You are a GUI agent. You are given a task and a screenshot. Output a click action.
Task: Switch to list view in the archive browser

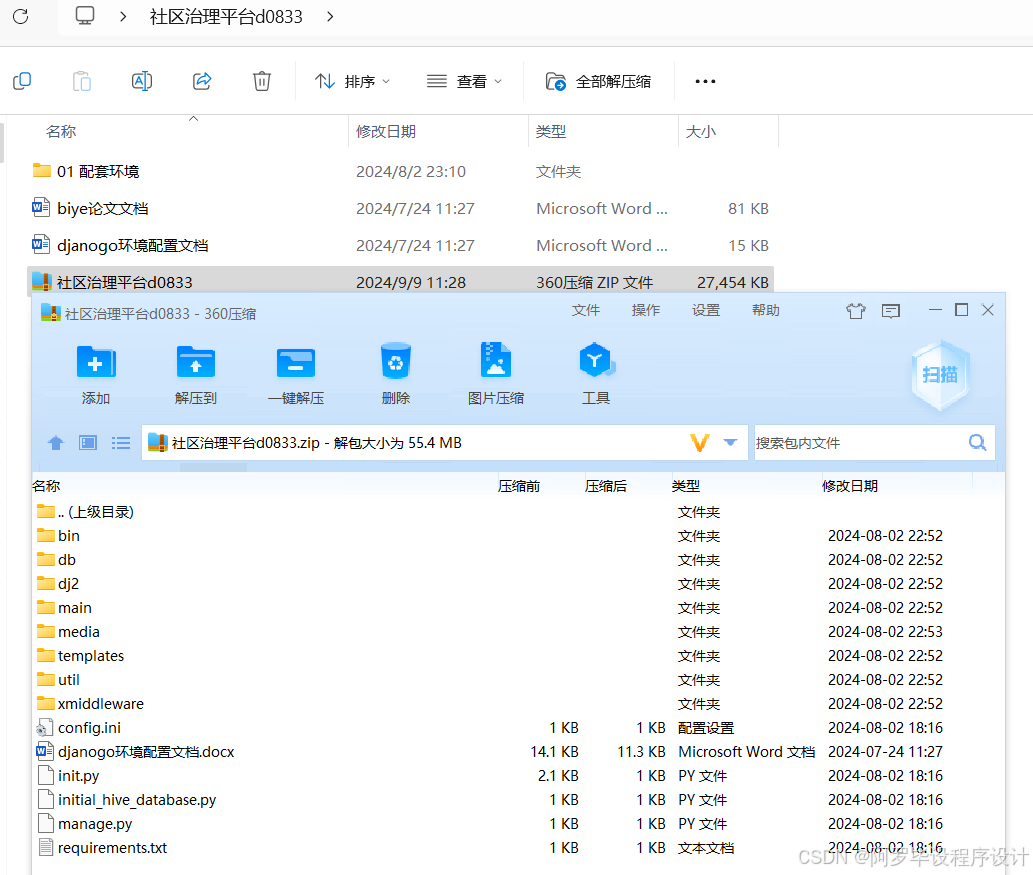click(x=120, y=443)
